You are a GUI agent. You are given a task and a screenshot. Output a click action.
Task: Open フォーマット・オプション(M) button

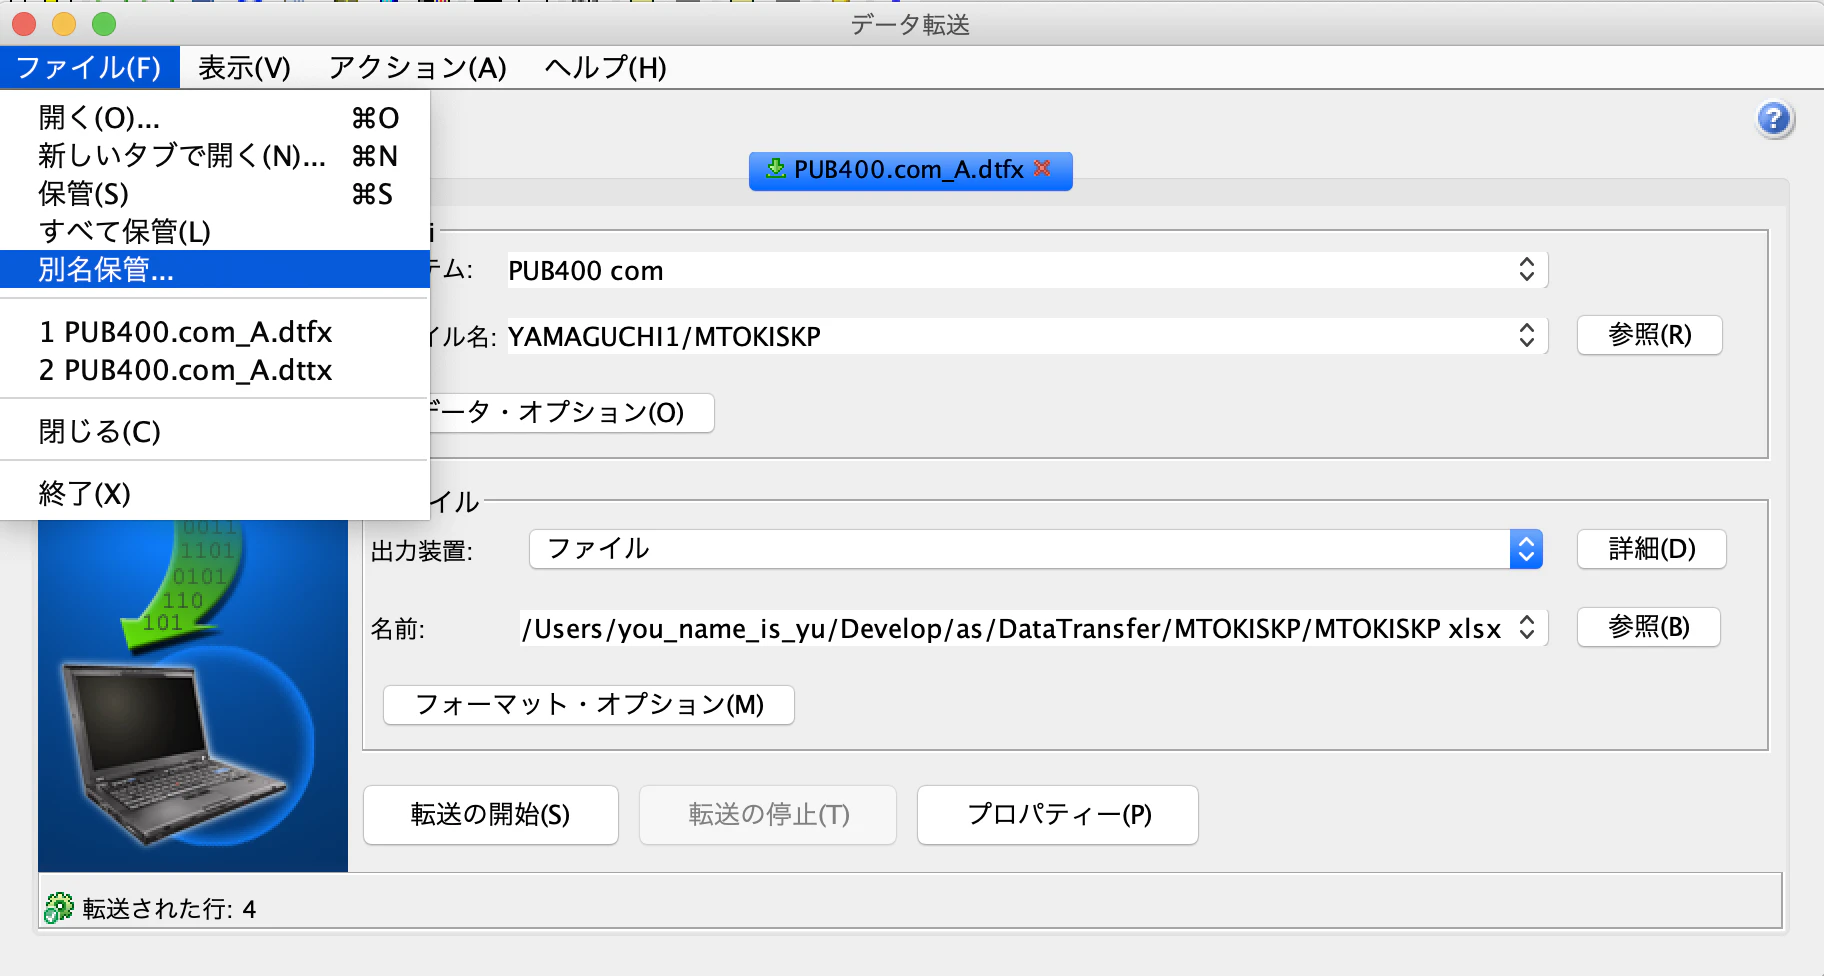(589, 705)
